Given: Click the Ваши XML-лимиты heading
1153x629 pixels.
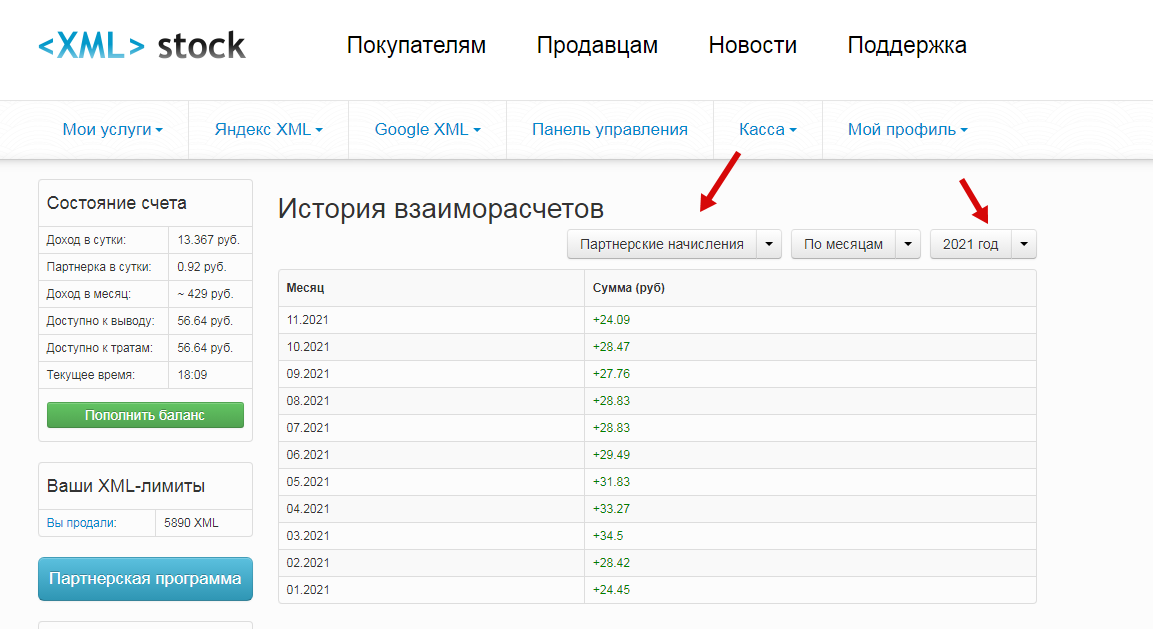Looking at the screenshot, I should coord(126,486).
